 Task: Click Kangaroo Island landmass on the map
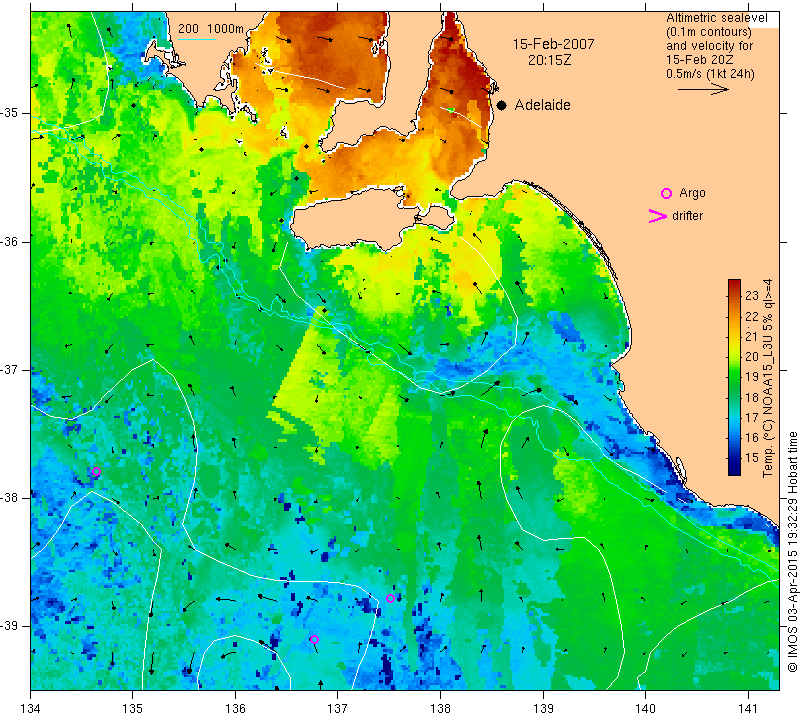tap(357, 220)
